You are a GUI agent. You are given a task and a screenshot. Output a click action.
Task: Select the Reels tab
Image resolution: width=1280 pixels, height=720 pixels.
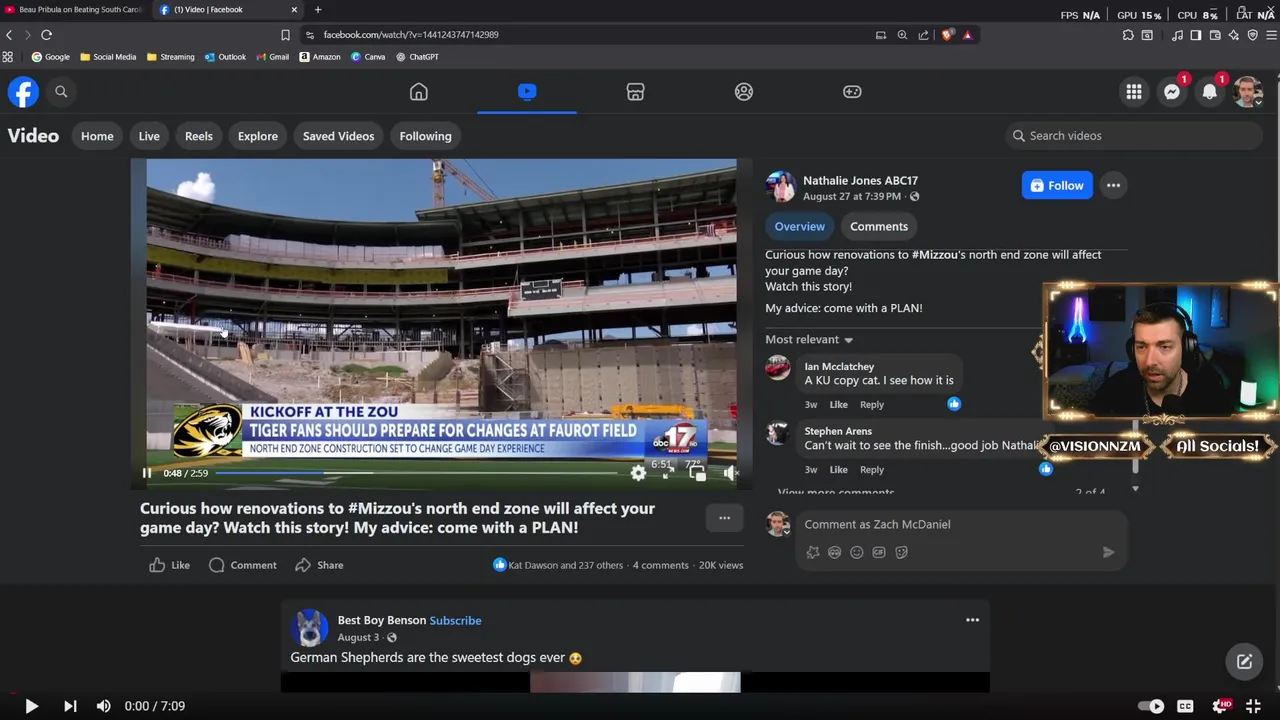(x=199, y=136)
